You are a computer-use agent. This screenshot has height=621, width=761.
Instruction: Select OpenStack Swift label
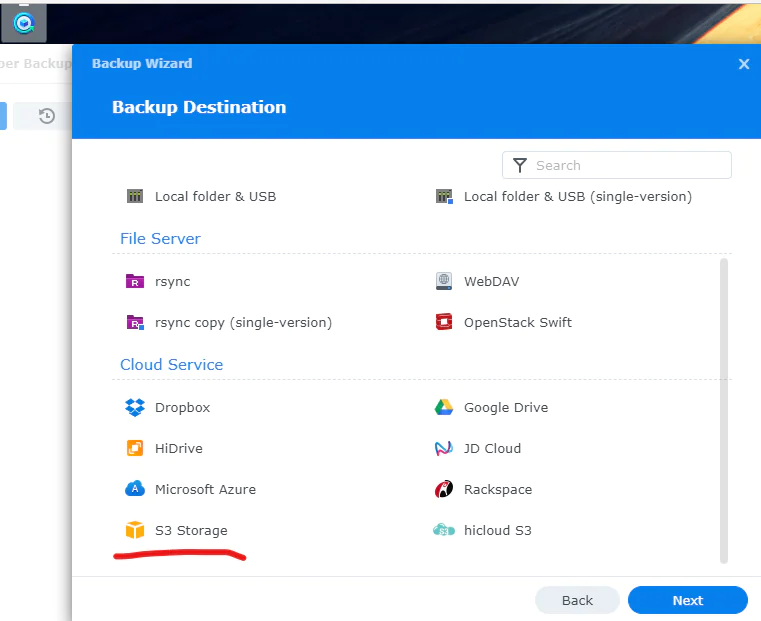518,323
